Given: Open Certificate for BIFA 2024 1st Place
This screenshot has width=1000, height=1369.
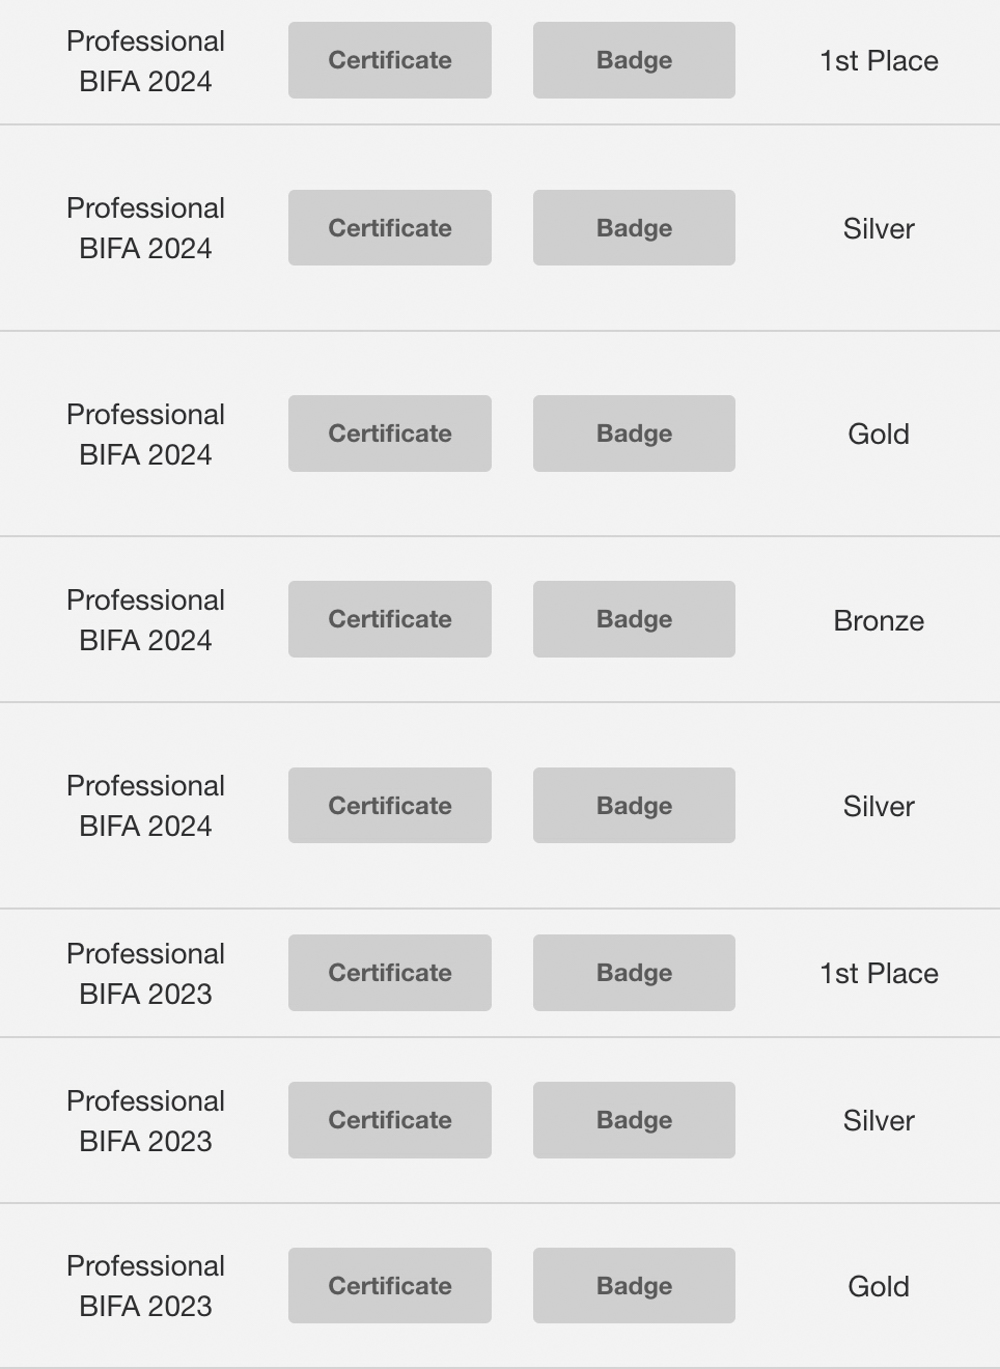Looking at the screenshot, I should (389, 60).
